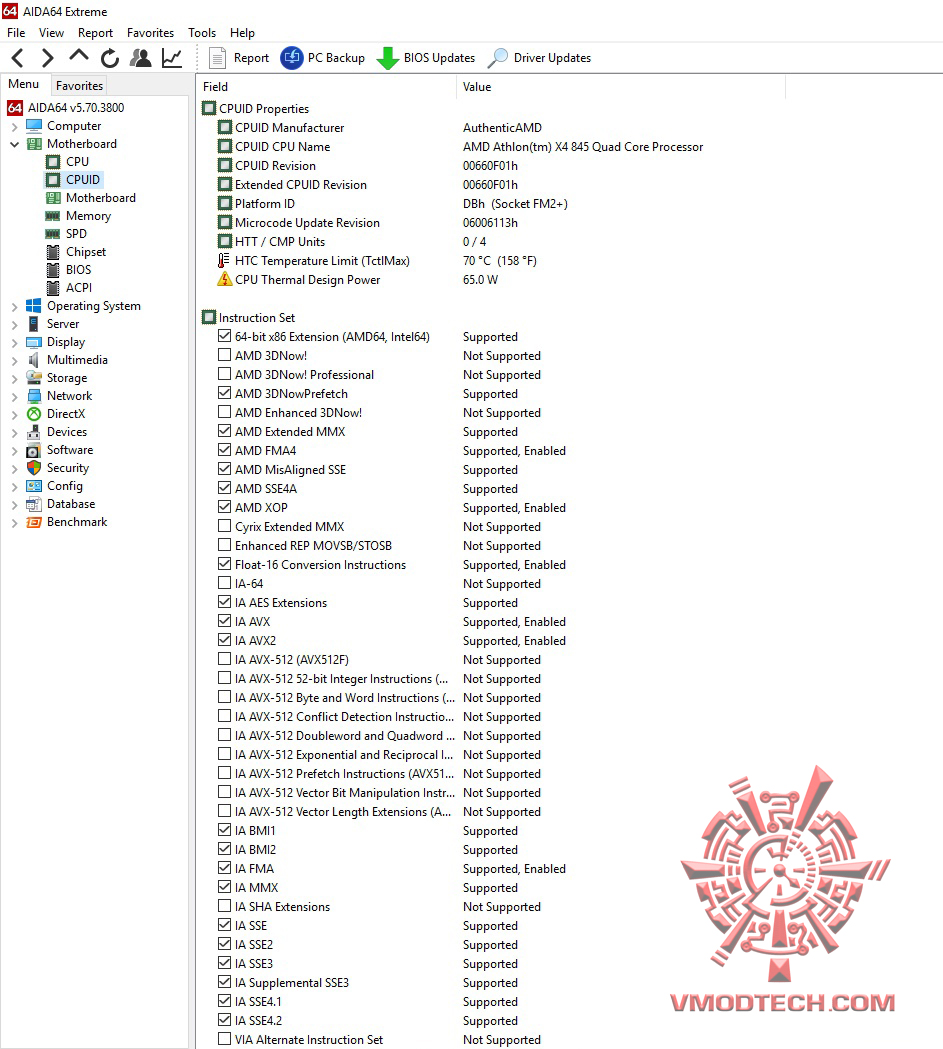
Task: Click CPU Thermal Design Power warning icon
Action: pyautogui.click(x=225, y=280)
